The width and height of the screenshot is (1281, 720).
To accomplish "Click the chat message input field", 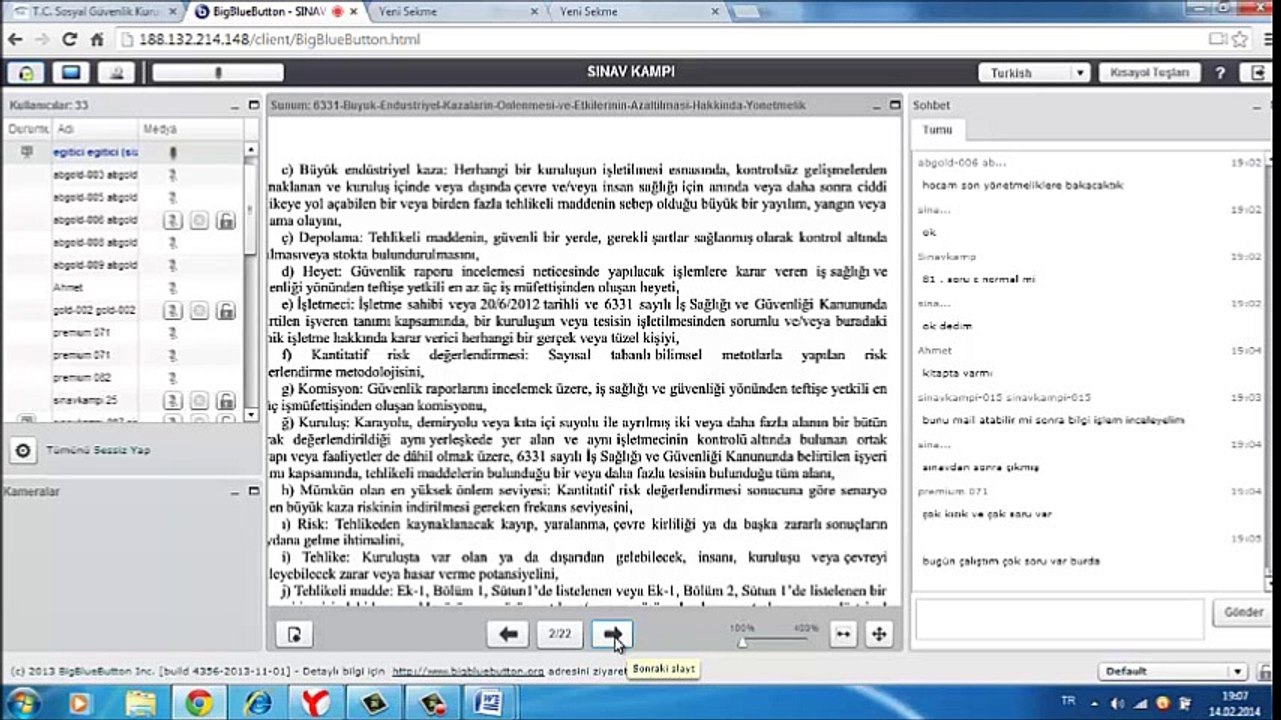I will point(1058,620).
